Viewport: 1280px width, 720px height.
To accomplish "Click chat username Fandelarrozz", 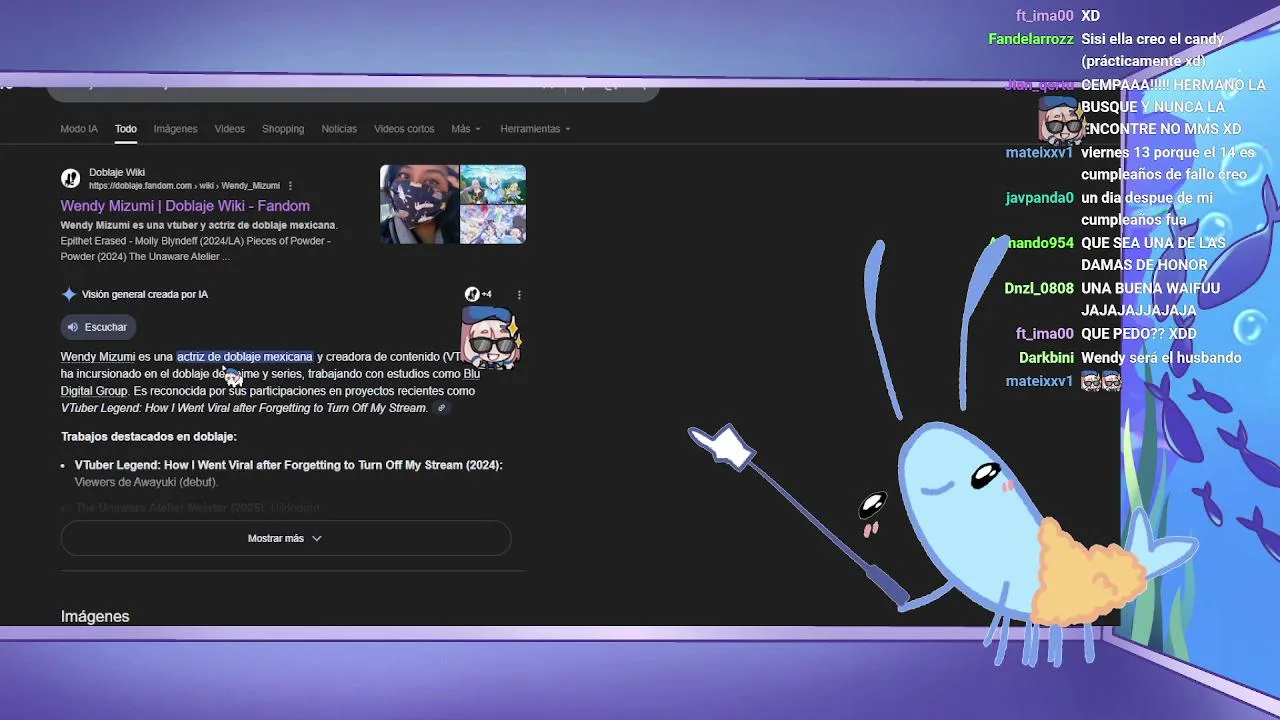I will 1031,39.
